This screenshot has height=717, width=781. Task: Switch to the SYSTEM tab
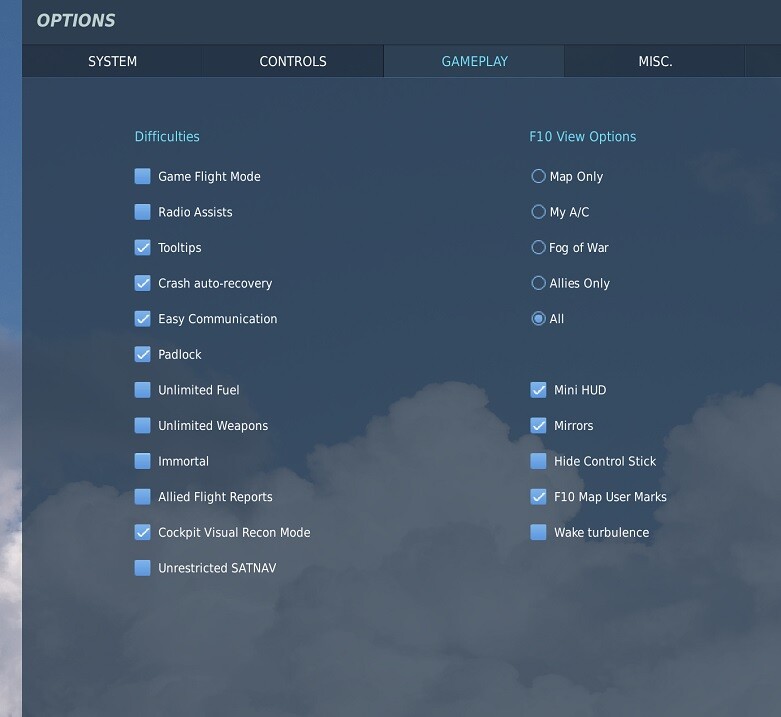(112, 61)
